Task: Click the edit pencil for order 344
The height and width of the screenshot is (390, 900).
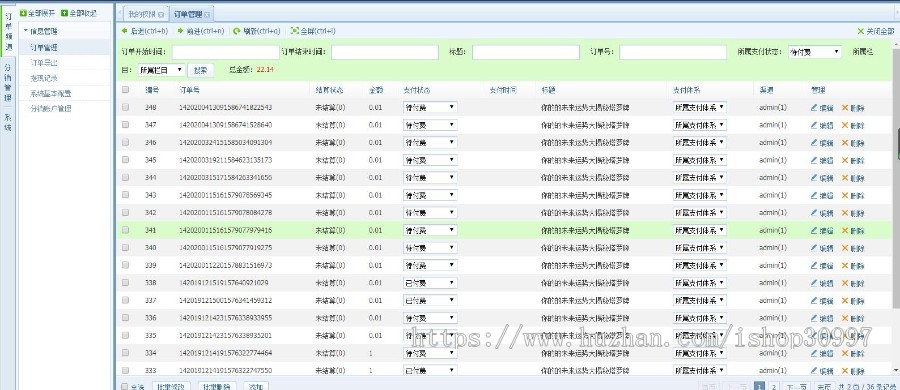Action: [x=813, y=177]
